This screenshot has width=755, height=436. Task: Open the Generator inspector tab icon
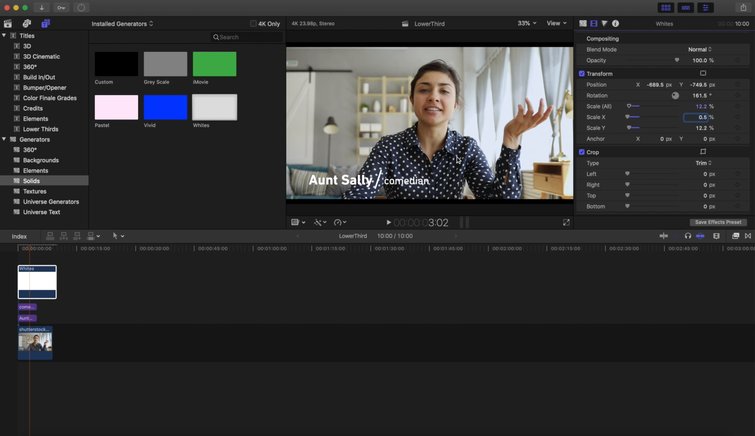[x=583, y=23]
